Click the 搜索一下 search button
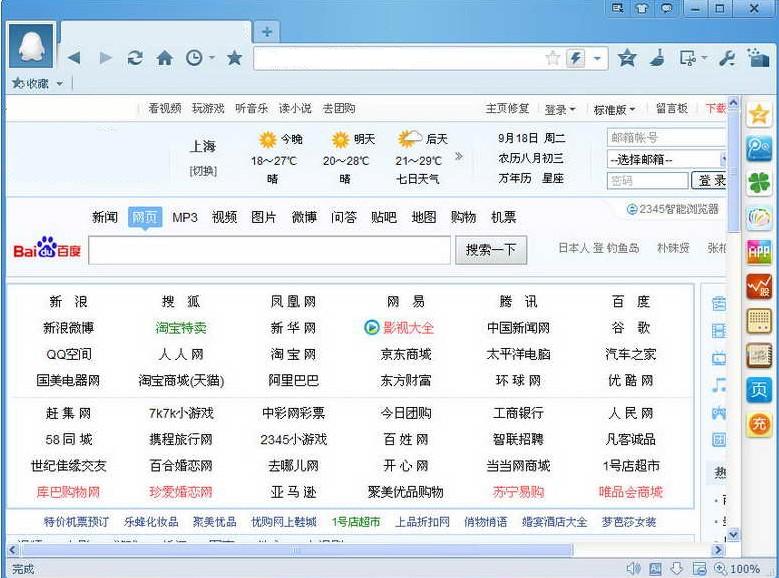 point(491,250)
